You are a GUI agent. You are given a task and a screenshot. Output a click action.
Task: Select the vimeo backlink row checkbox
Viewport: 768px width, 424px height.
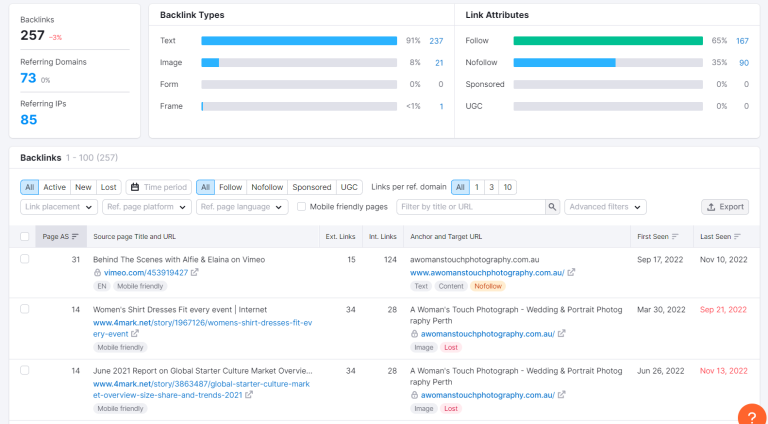[x=24, y=259]
